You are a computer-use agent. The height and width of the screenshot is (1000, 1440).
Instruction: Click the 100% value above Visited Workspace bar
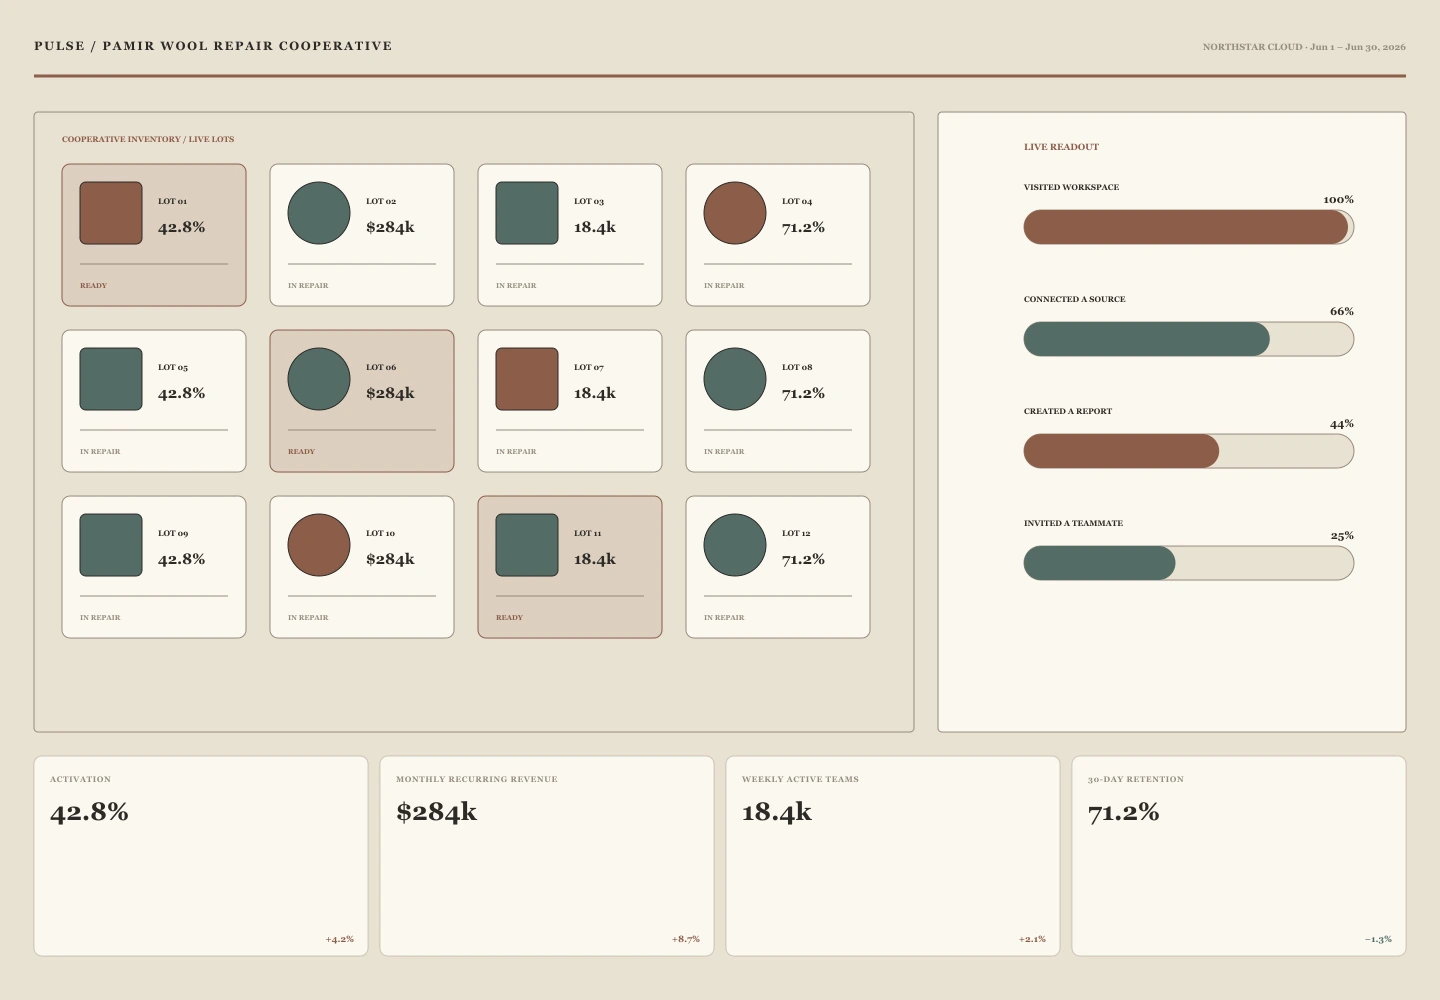click(1338, 200)
